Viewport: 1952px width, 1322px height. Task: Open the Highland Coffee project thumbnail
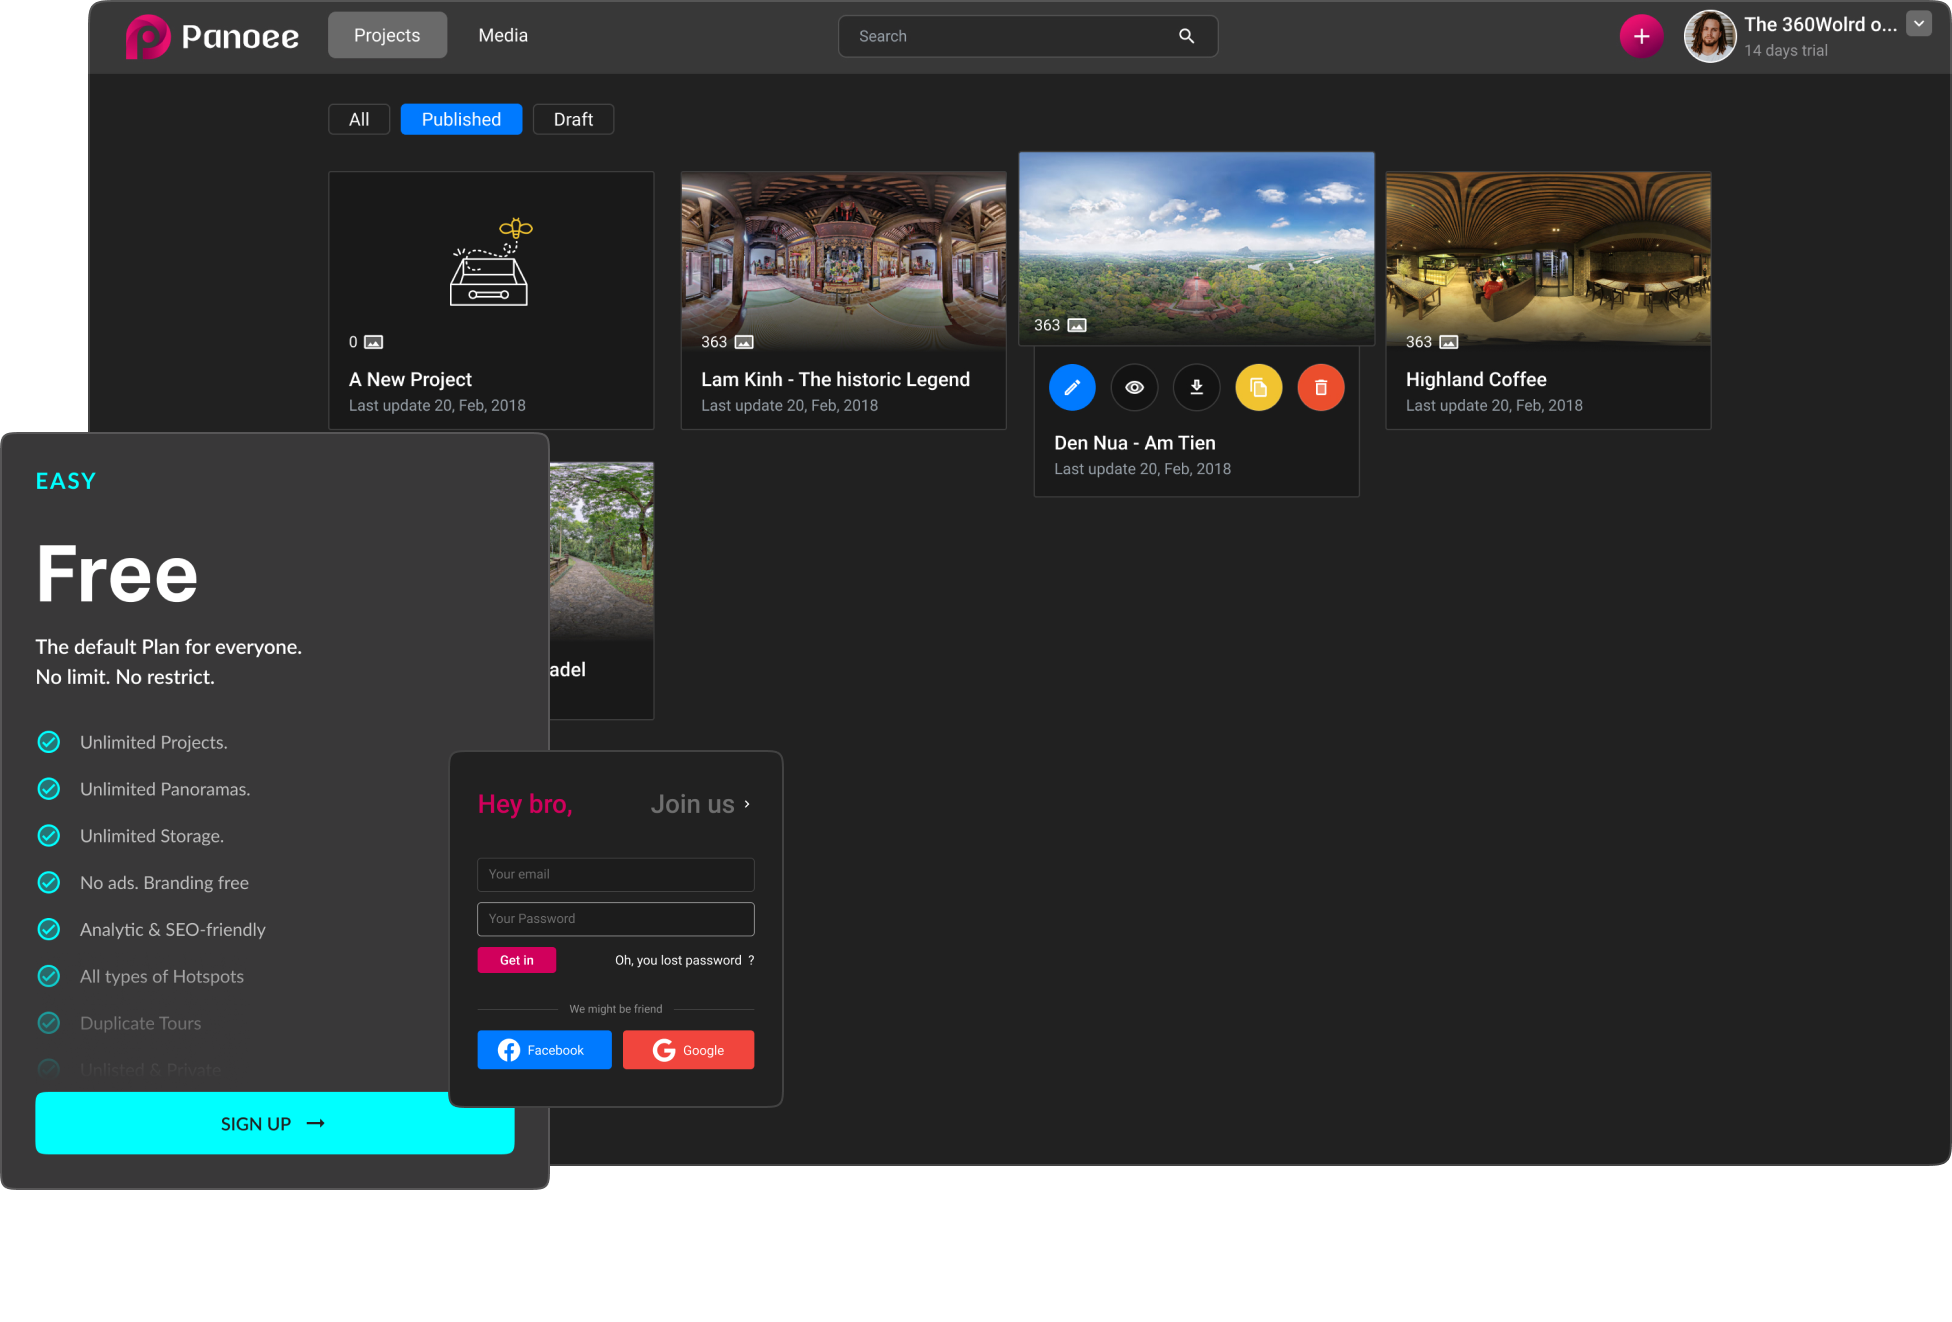(x=1548, y=257)
